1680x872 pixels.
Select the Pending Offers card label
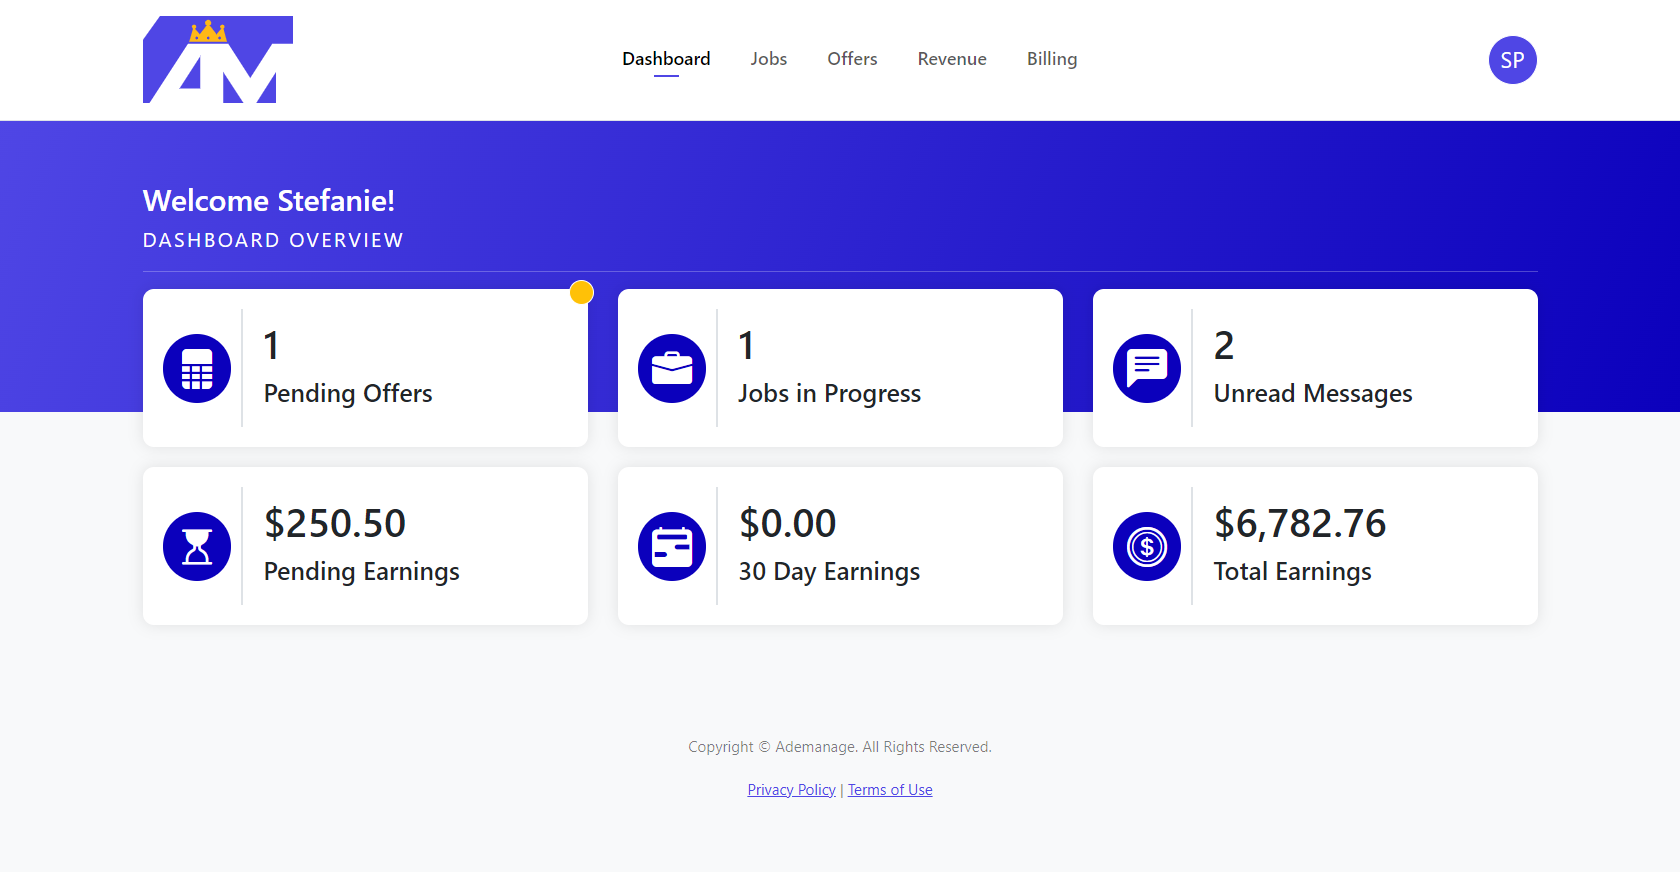[x=348, y=394]
